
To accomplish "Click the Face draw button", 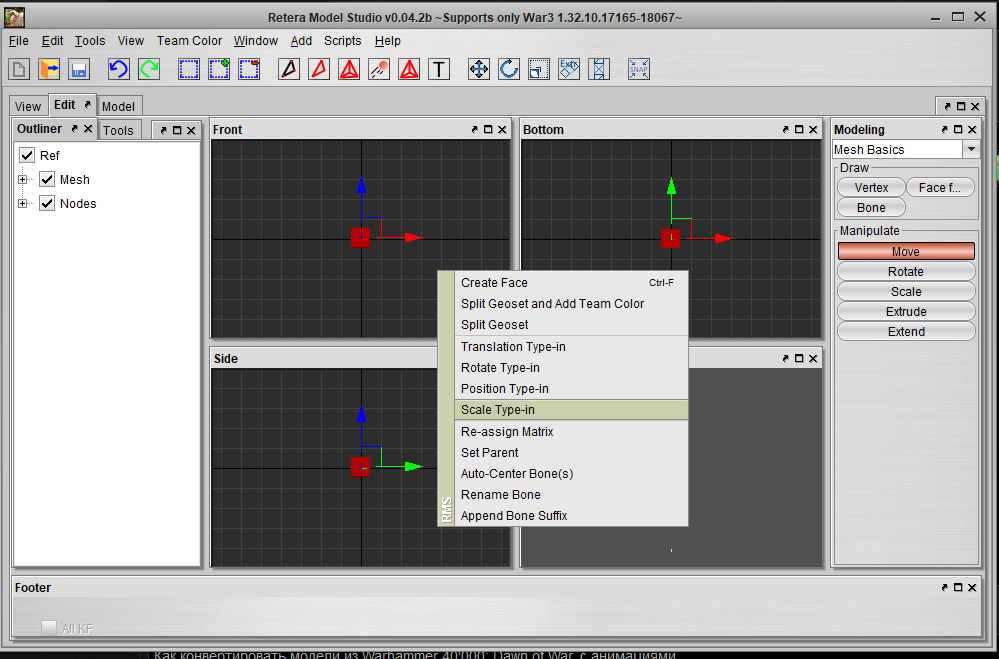I will point(940,187).
